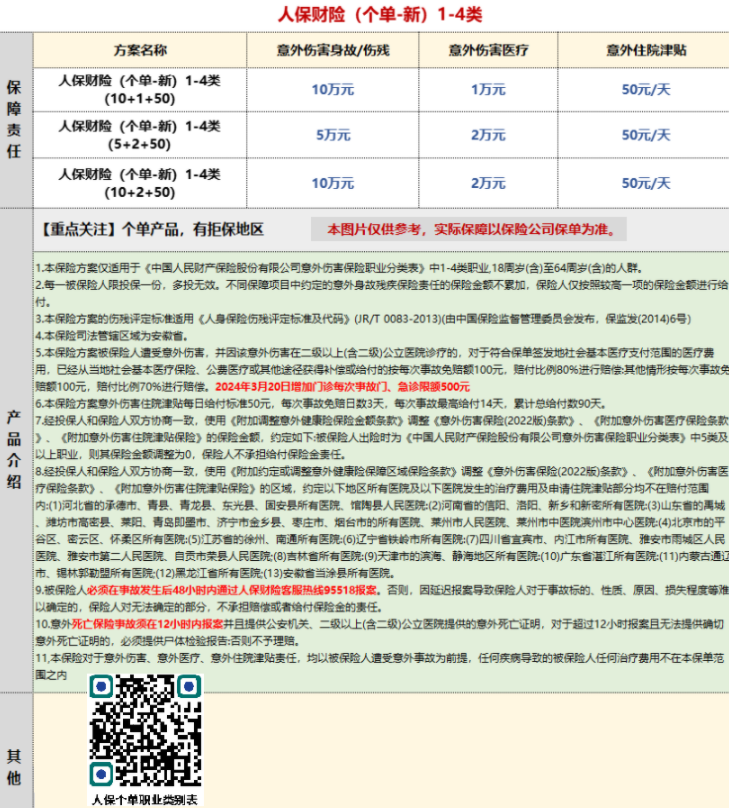729x808 pixels.
Task: Select 2万元 in the (5+2+50) row
Action: click(x=488, y=135)
